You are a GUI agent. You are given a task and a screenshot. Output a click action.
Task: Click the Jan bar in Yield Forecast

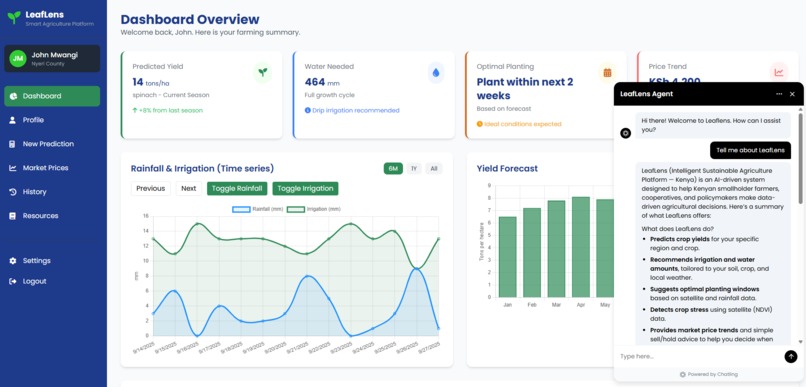click(x=507, y=257)
